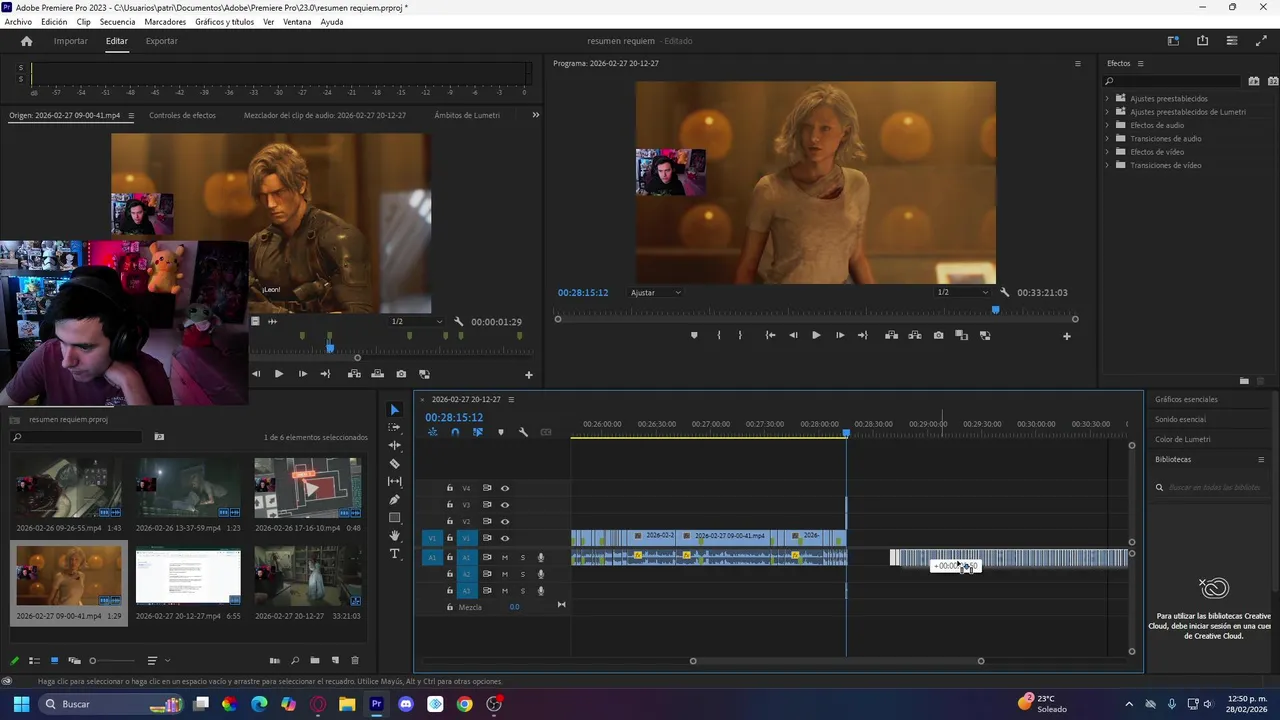
Task: Toggle lock on track V2
Action: (x=450, y=522)
